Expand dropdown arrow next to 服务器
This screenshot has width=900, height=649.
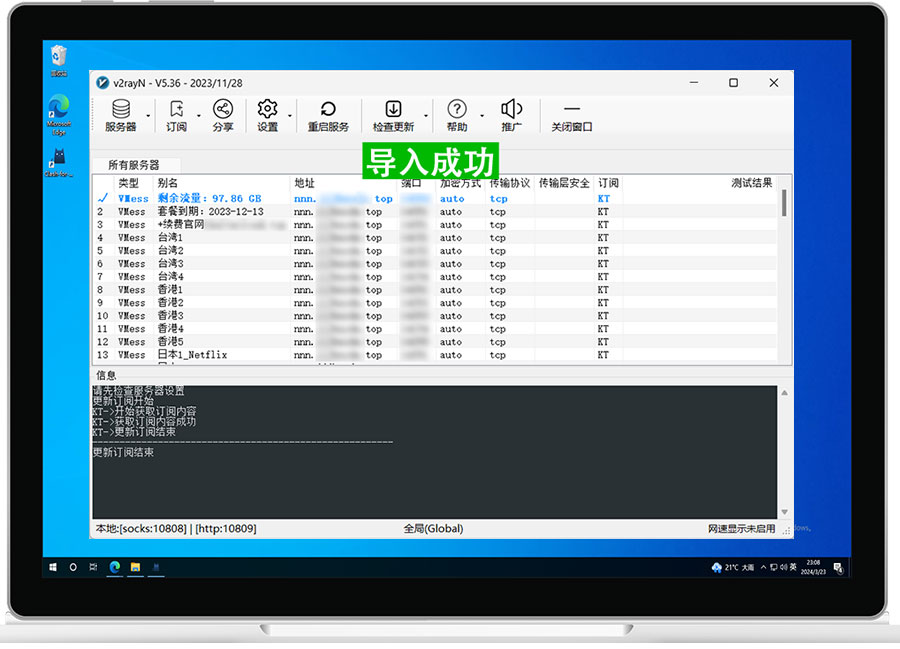coord(148,116)
